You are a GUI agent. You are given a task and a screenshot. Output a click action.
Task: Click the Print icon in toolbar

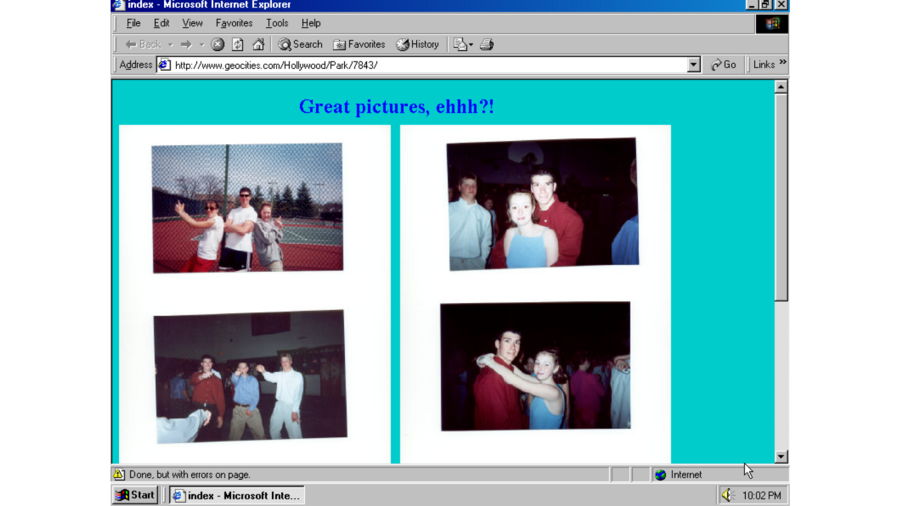coord(487,45)
